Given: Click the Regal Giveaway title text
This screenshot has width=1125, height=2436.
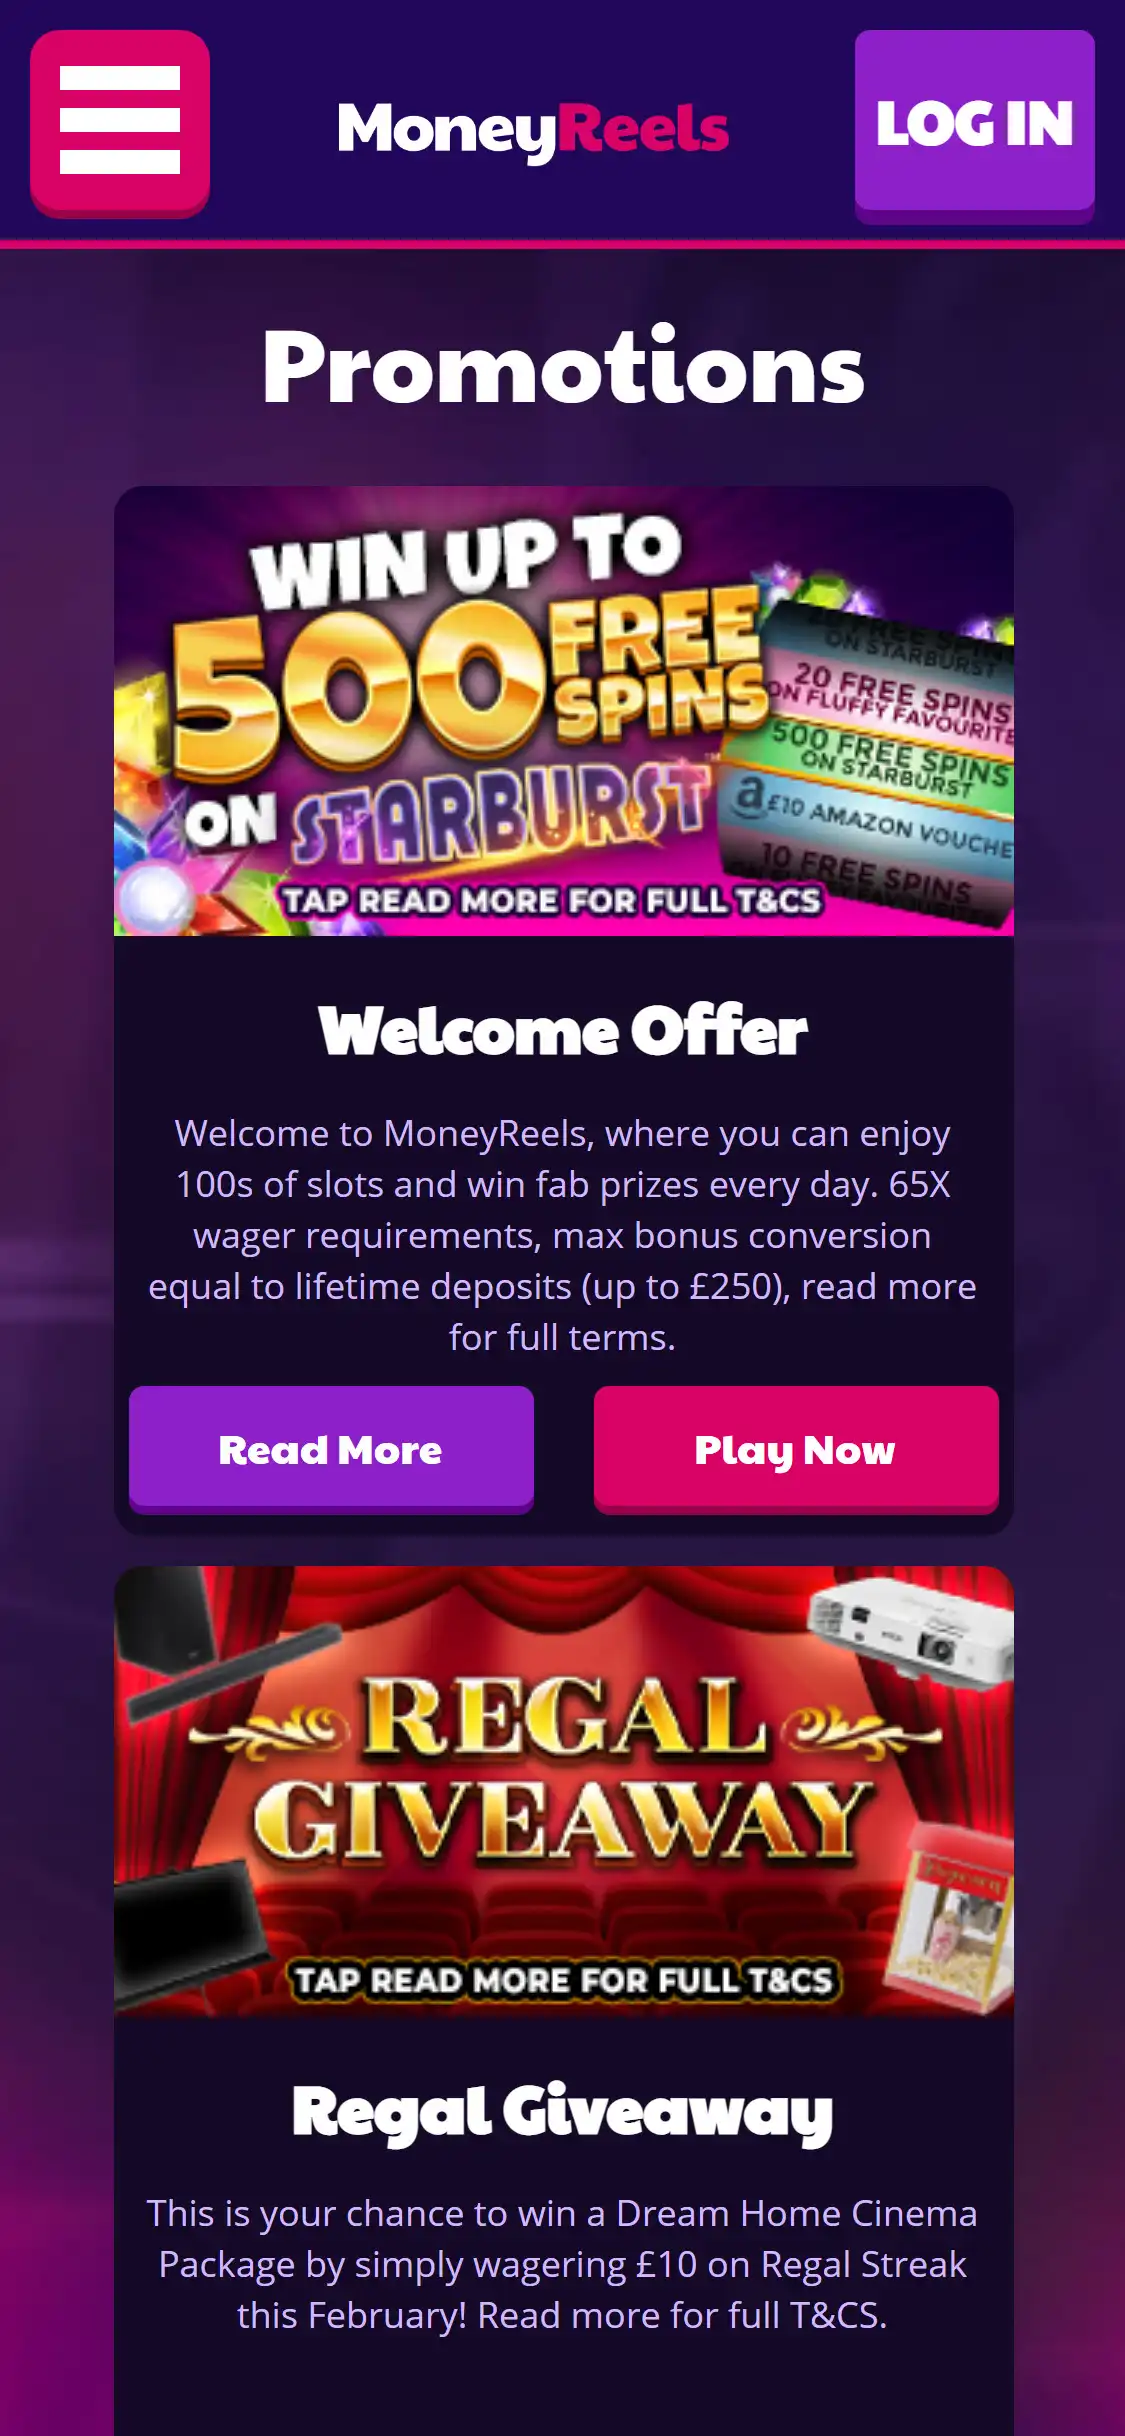Looking at the screenshot, I should (563, 2111).
